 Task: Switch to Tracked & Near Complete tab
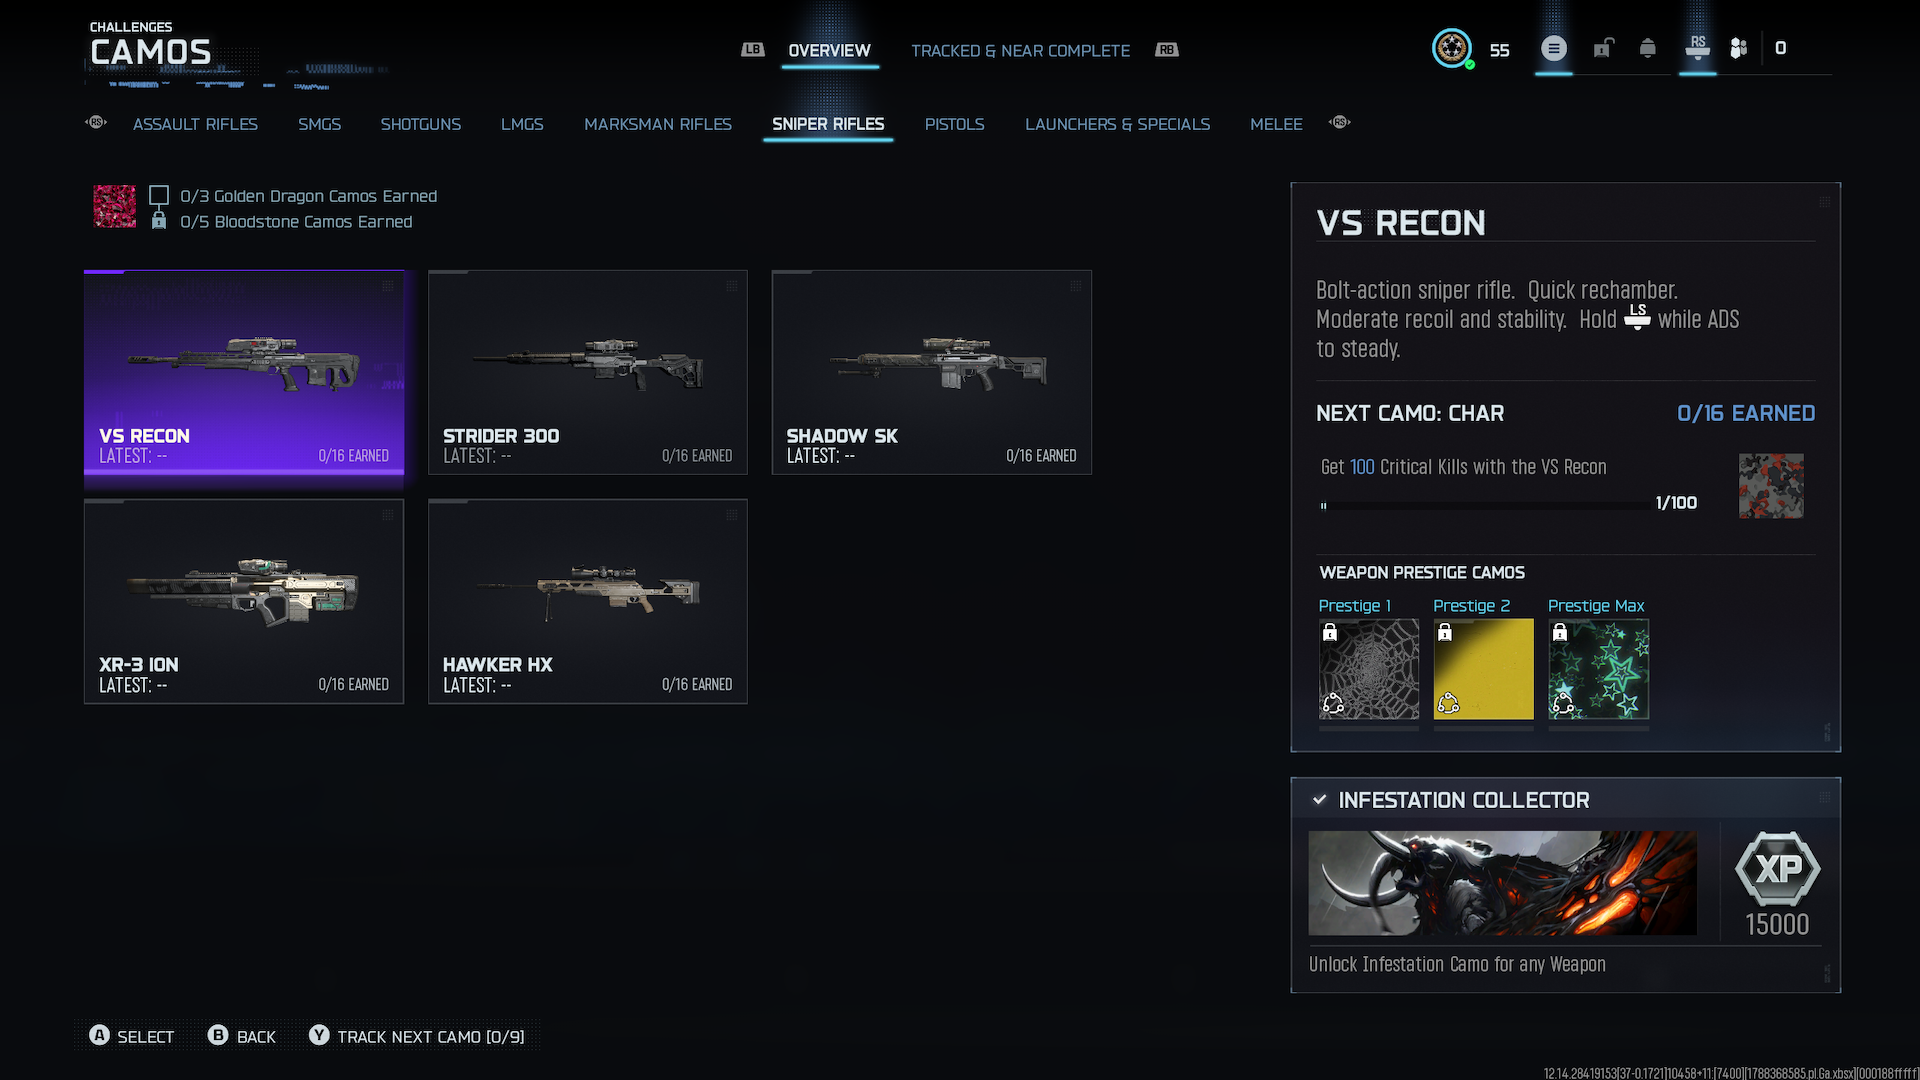(x=1020, y=50)
